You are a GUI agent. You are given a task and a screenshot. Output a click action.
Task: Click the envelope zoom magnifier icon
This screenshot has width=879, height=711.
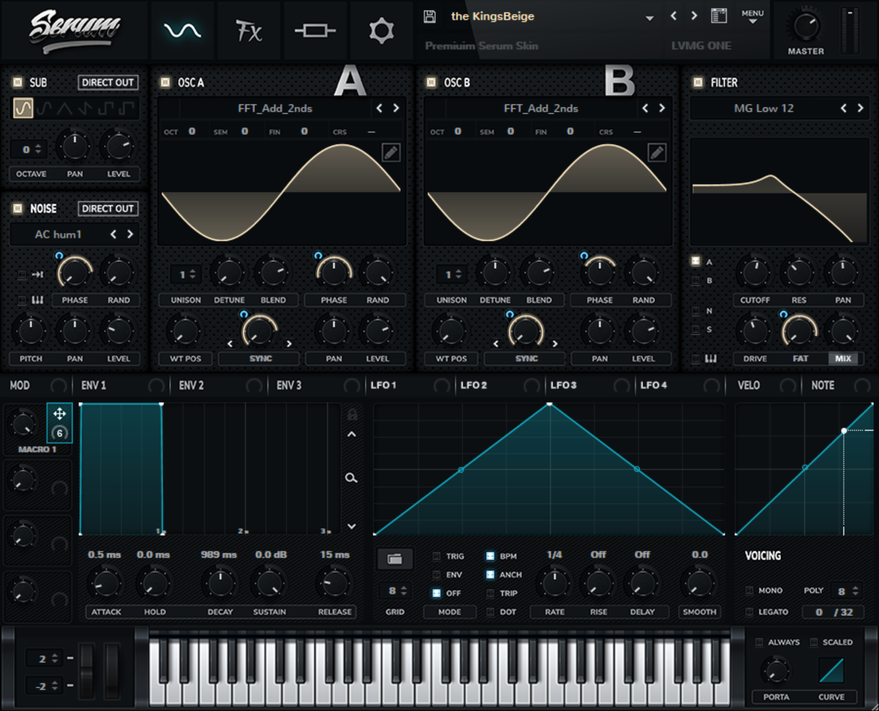pyautogui.click(x=351, y=478)
